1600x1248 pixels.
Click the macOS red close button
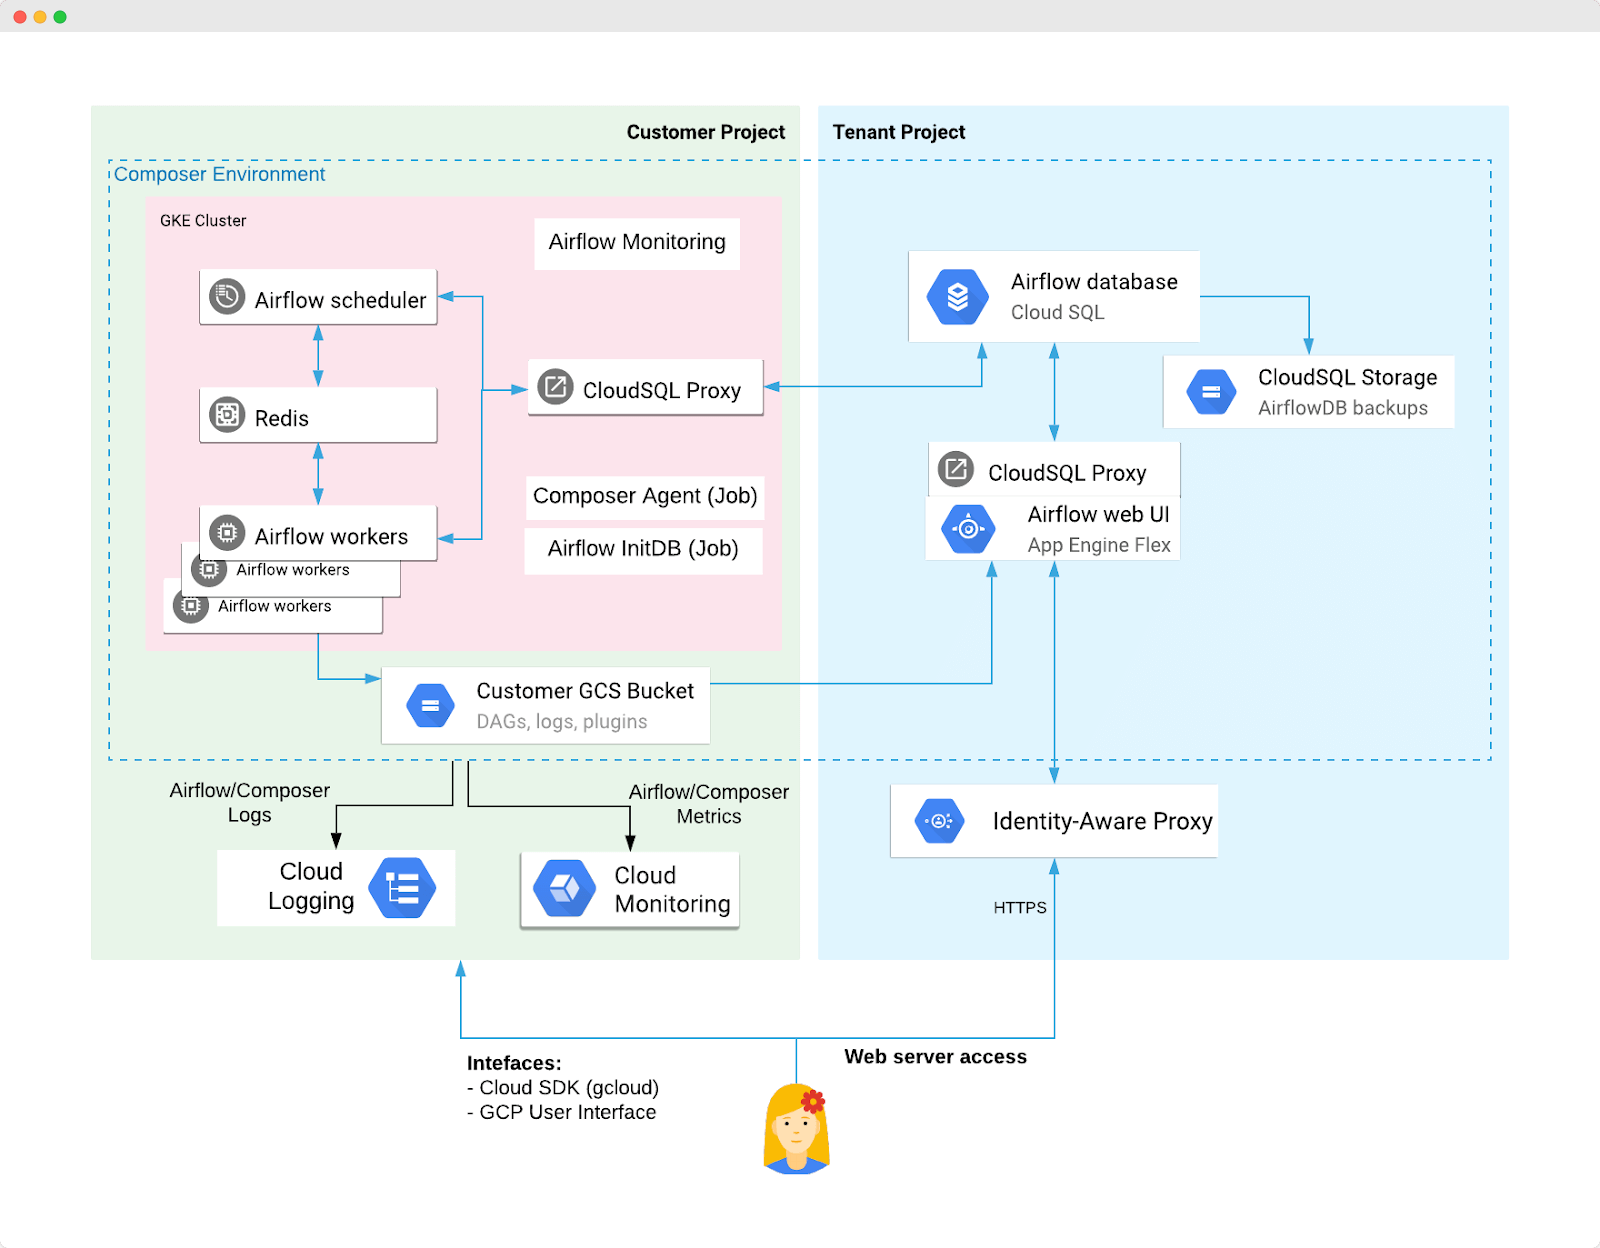coord(20,17)
